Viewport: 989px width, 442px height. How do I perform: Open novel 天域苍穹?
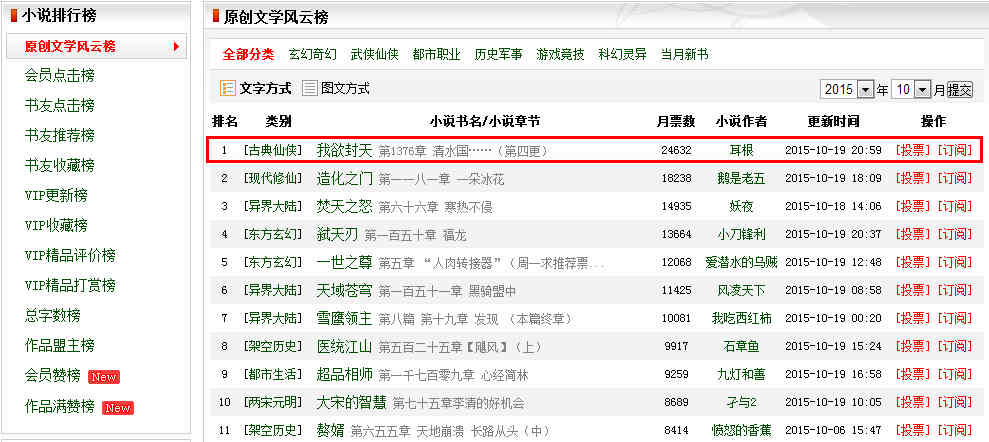pos(344,291)
